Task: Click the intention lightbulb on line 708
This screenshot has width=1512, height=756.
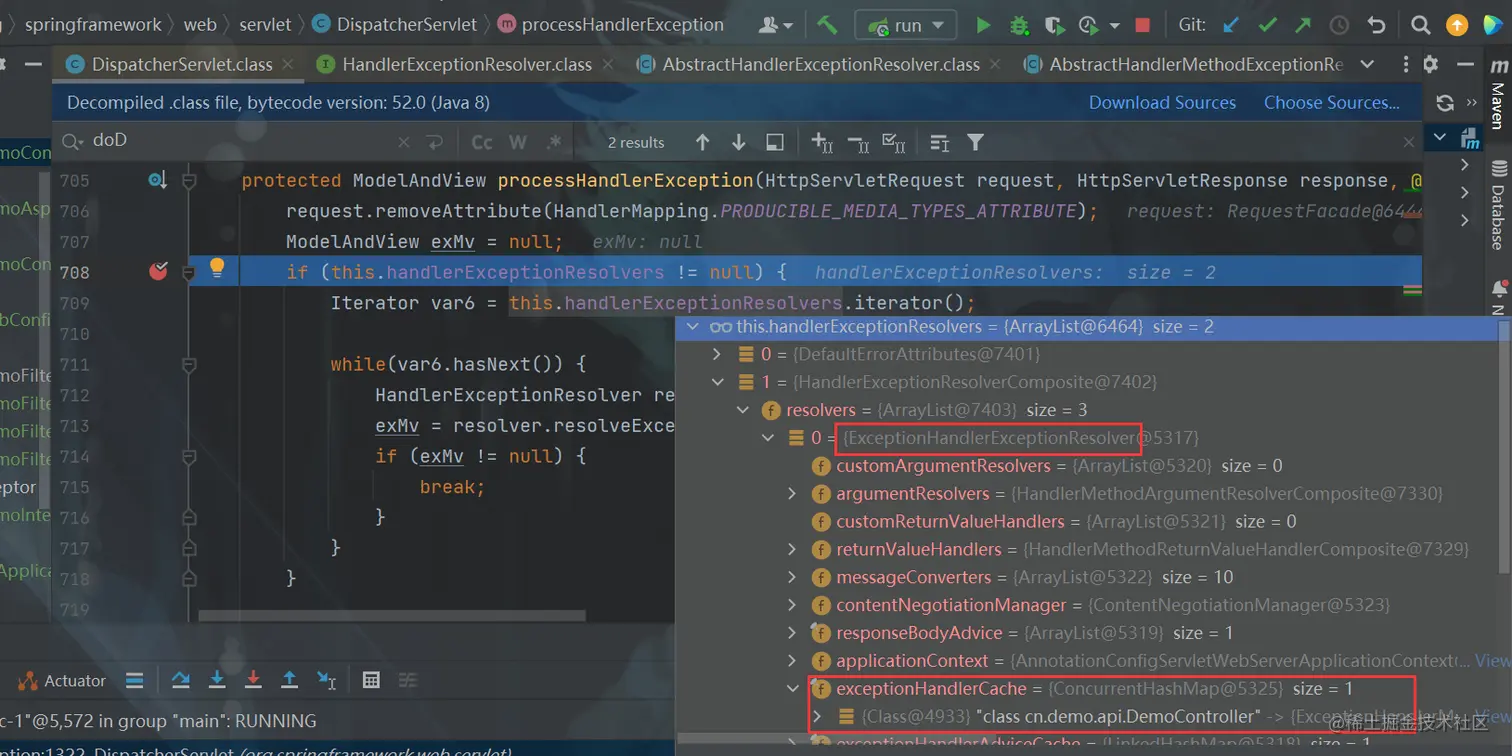Action: pyautogui.click(x=216, y=267)
